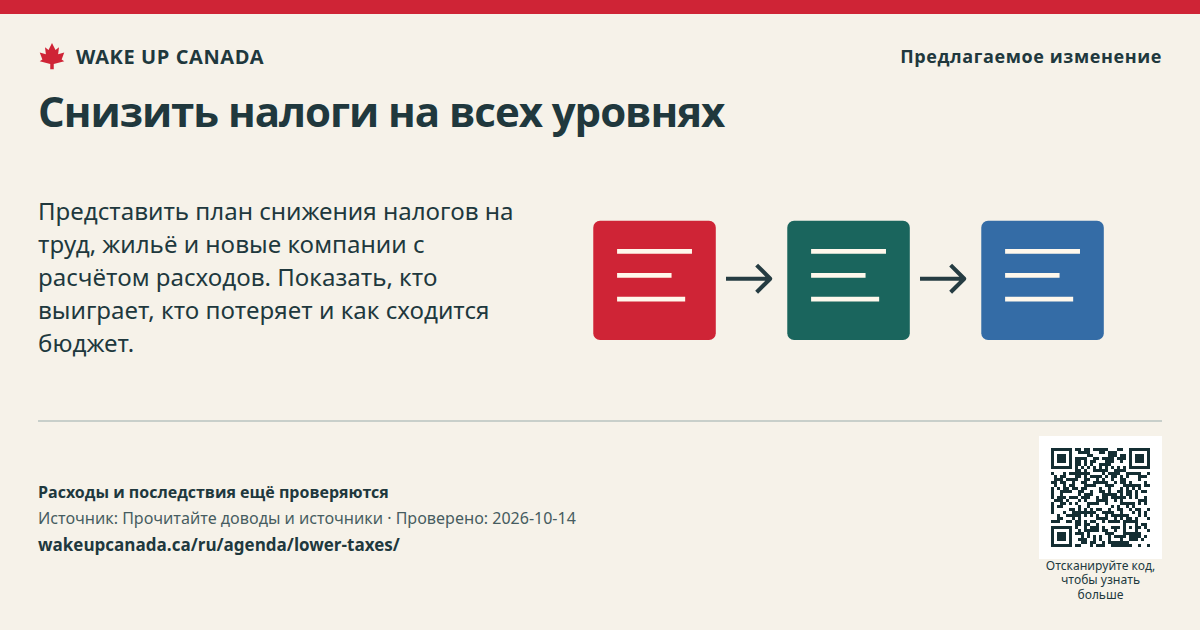
Task: Click the QR code image
Action: (x=1100, y=497)
